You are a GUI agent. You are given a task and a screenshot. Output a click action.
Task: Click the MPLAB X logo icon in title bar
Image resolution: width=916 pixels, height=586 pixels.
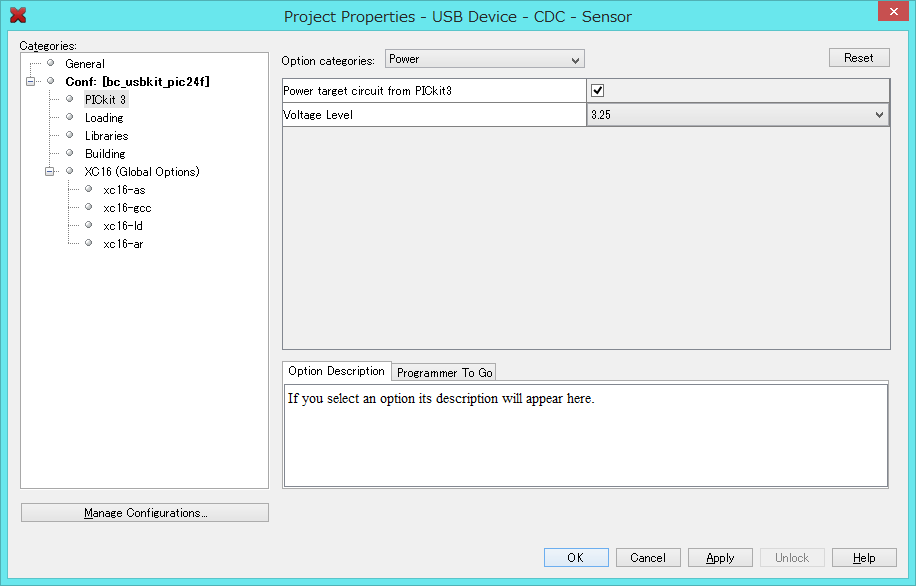(x=17, y=16)
